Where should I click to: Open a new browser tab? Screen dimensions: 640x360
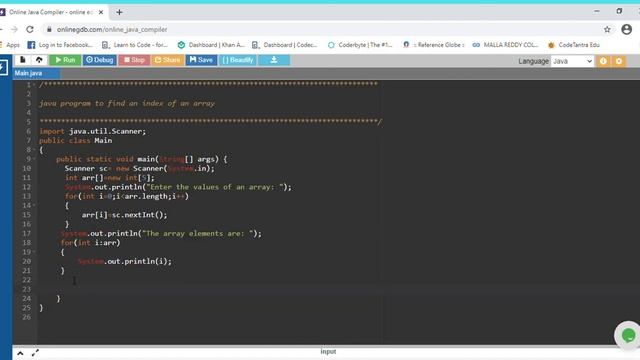tap(119, 12)
